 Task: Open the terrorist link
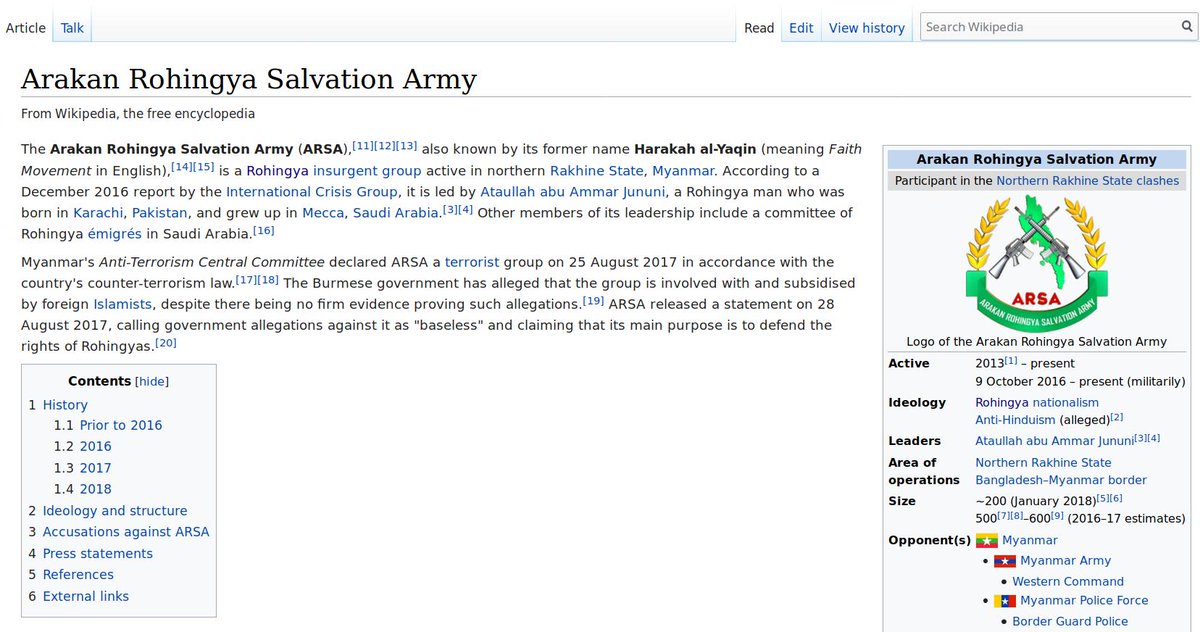[x=472, y=262]
